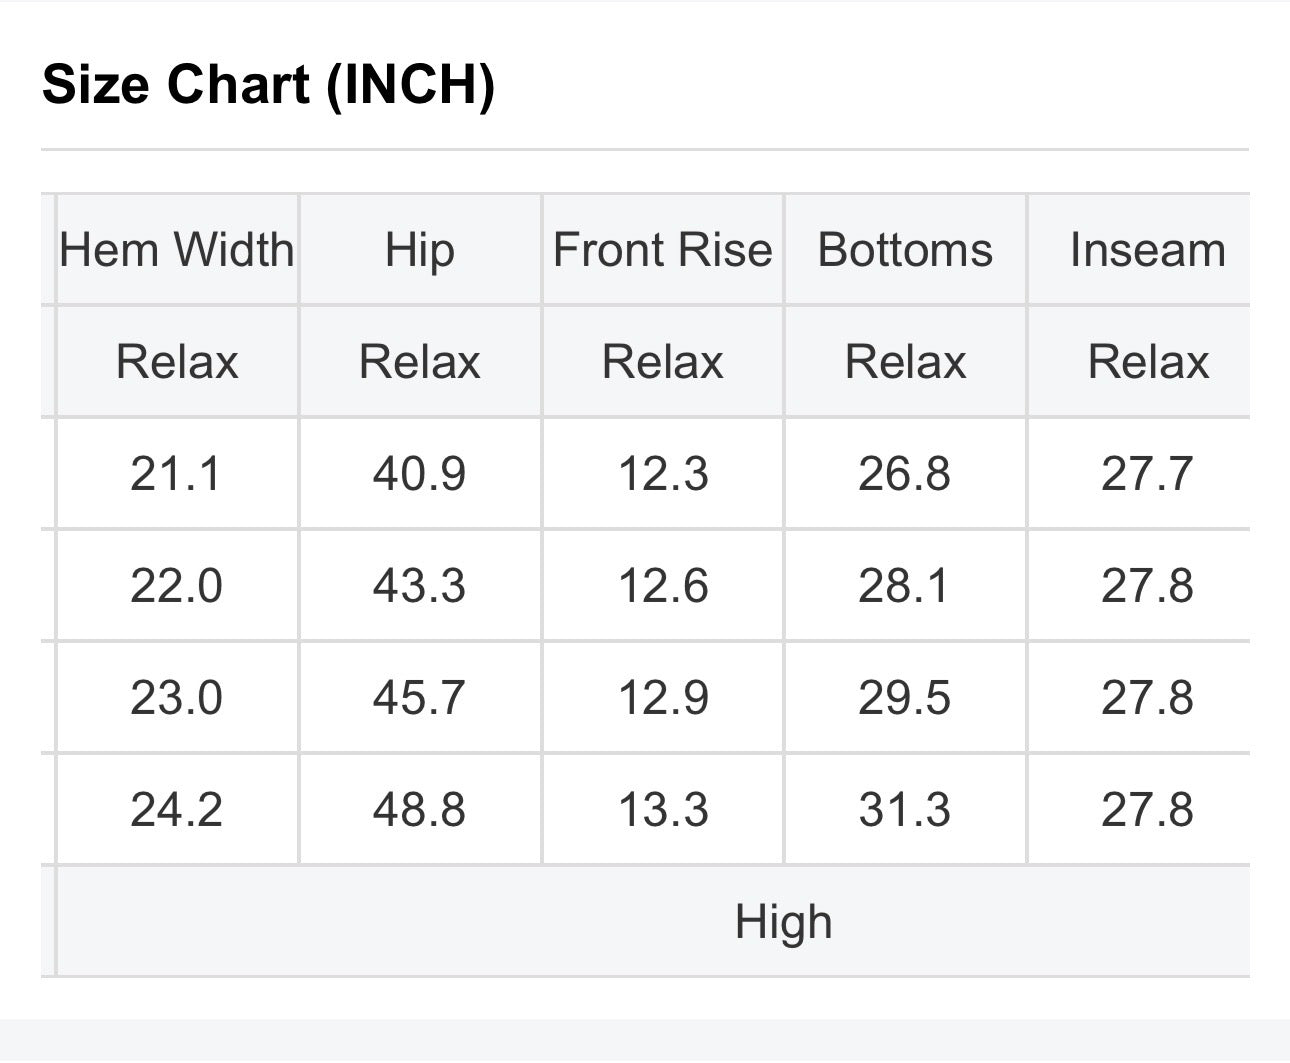The height and width of the screenshot is (1063, 1290).
Task: Select the 48.8 hip value
Action: tap(420, 810)
